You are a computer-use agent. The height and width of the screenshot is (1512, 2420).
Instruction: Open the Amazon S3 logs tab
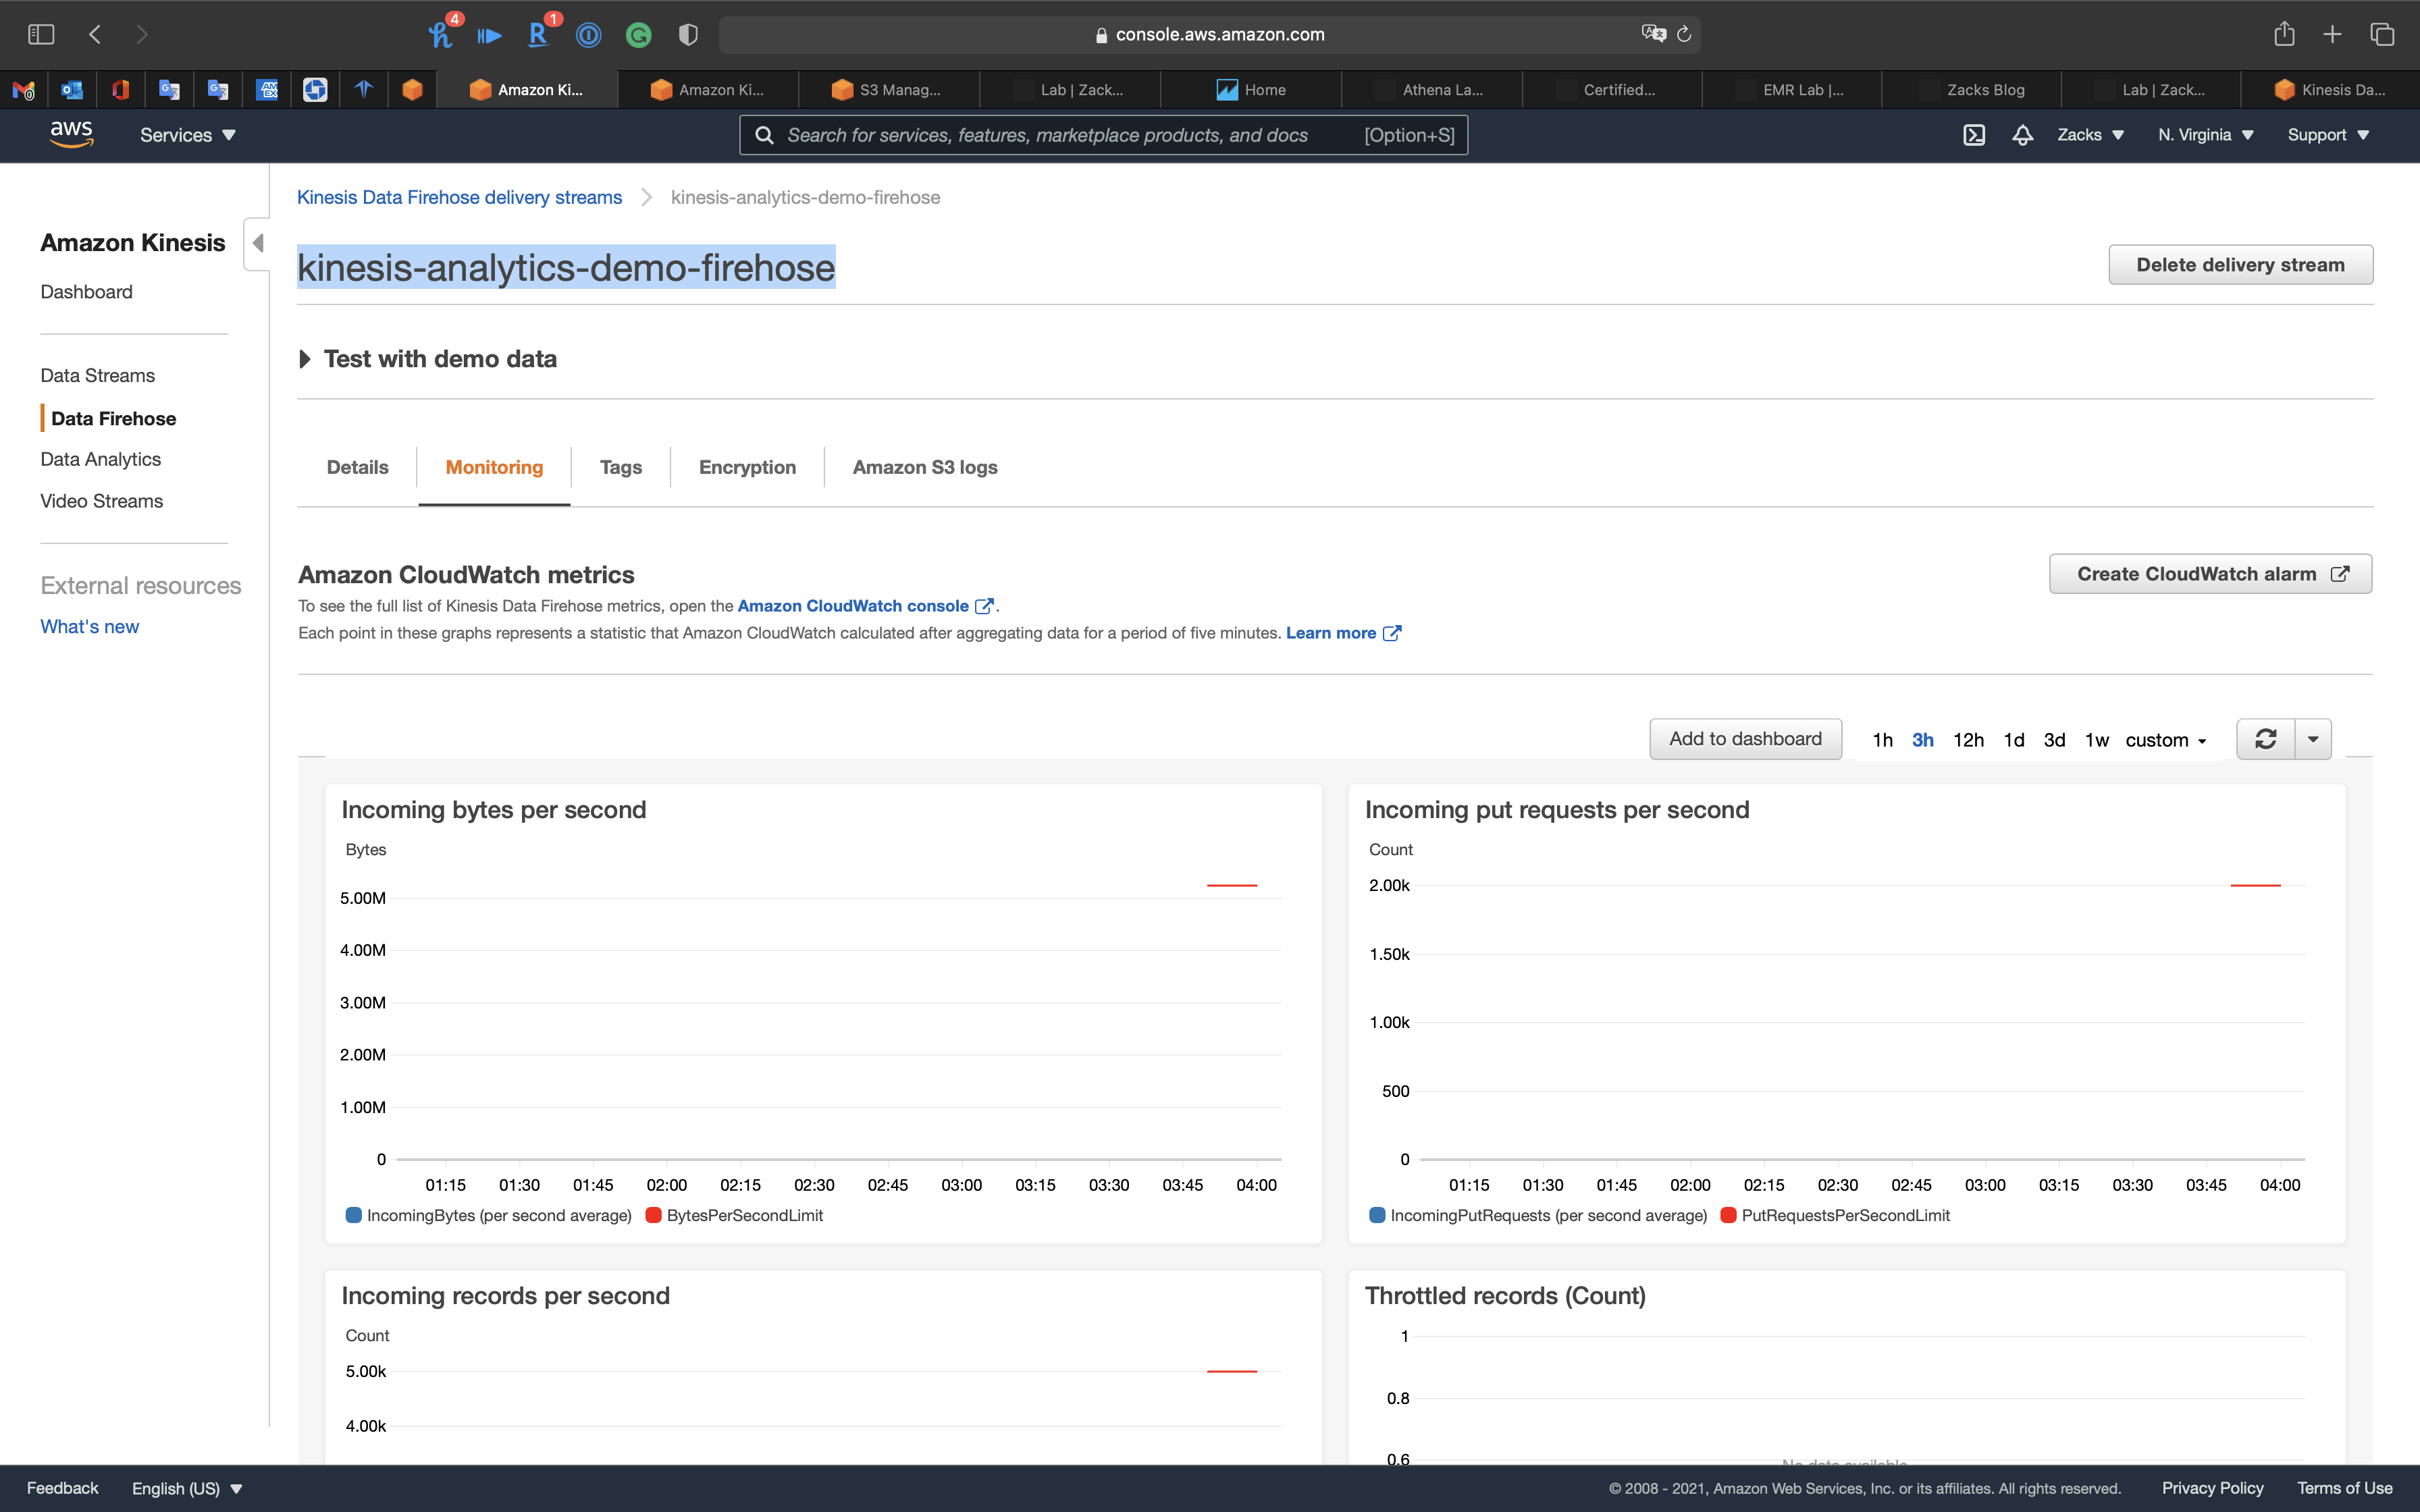point(924,467)
